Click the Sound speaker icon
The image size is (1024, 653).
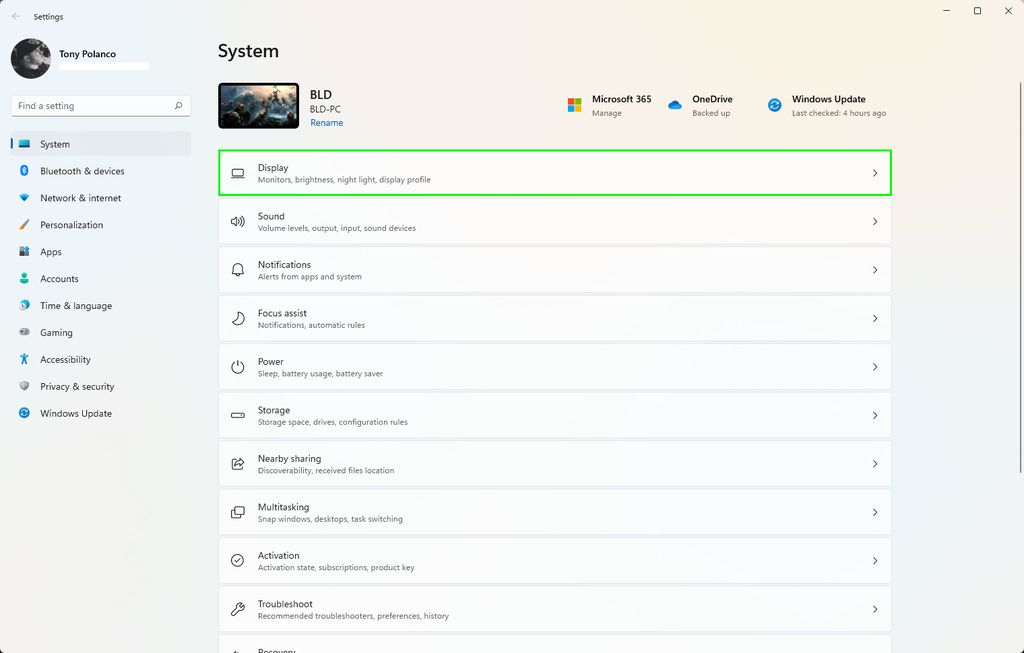238,222
